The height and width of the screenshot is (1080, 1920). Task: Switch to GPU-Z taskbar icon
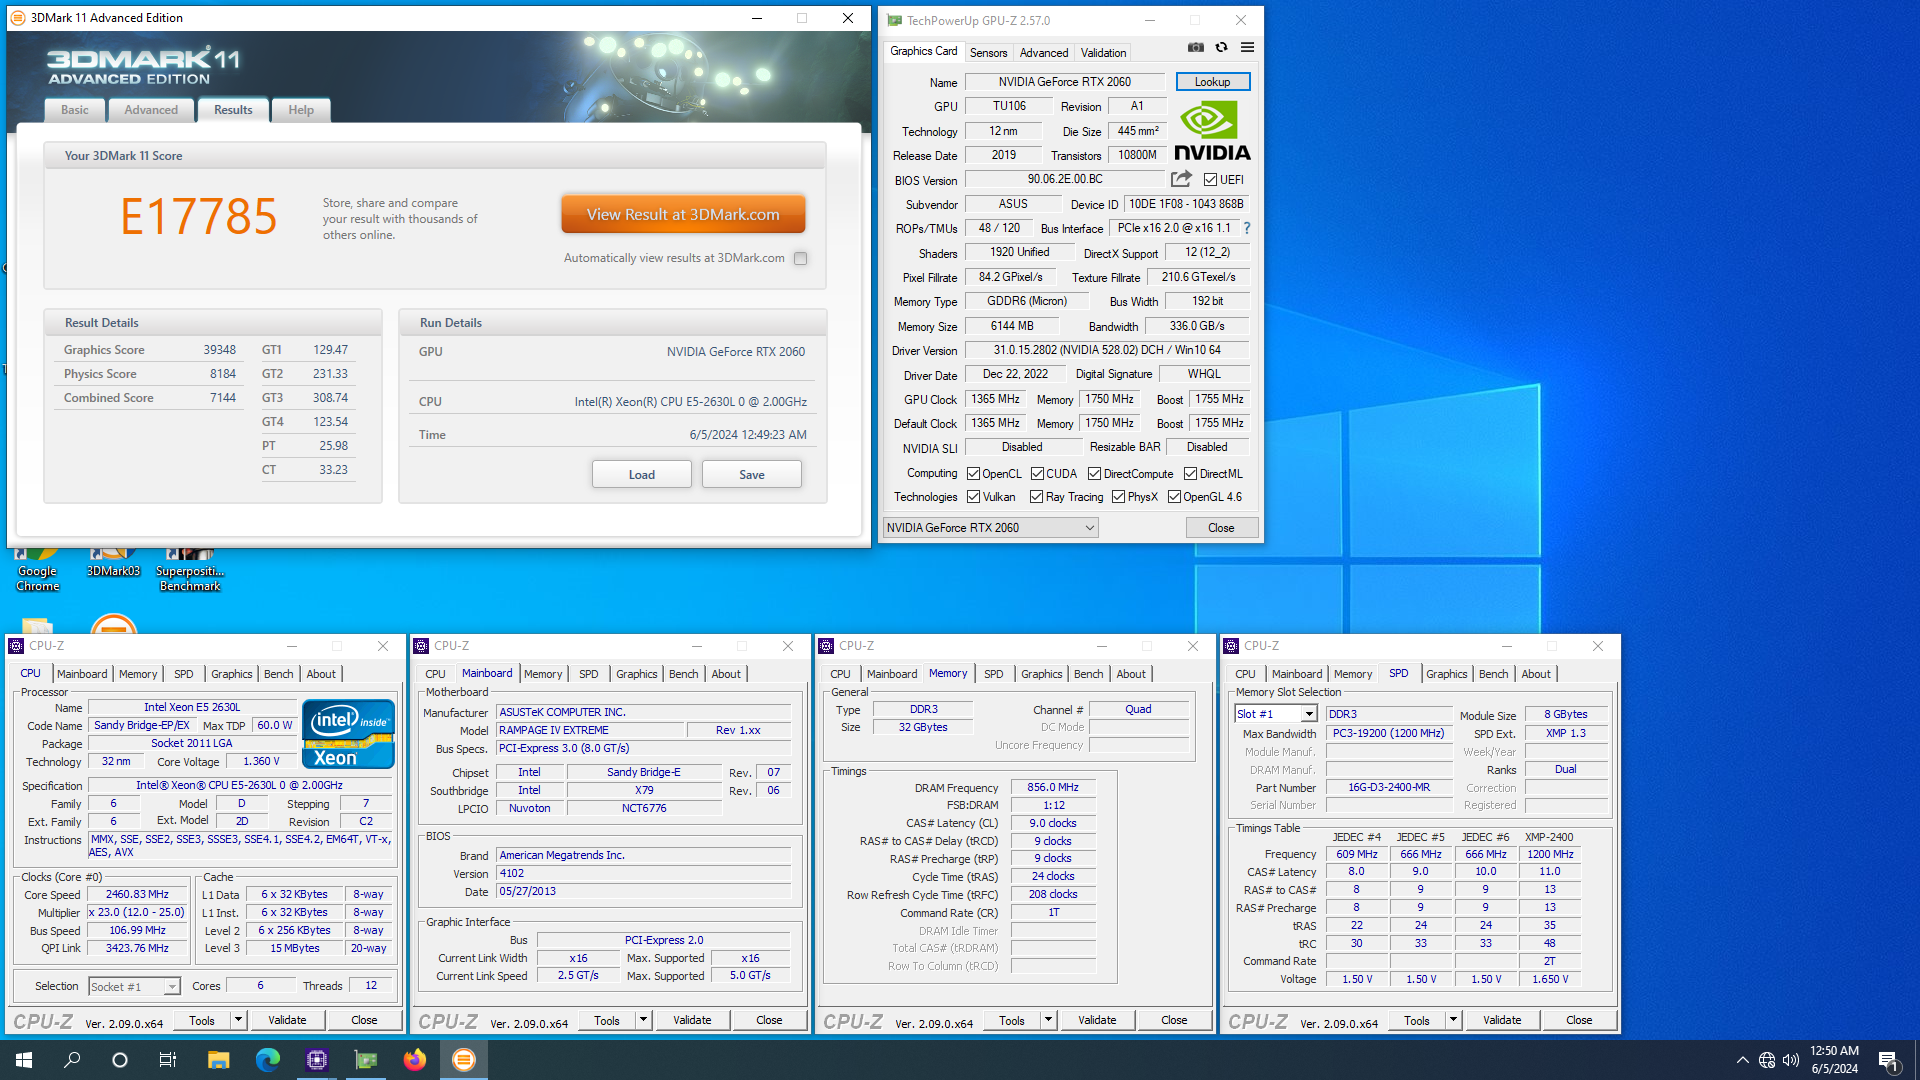coord(365,1060)
